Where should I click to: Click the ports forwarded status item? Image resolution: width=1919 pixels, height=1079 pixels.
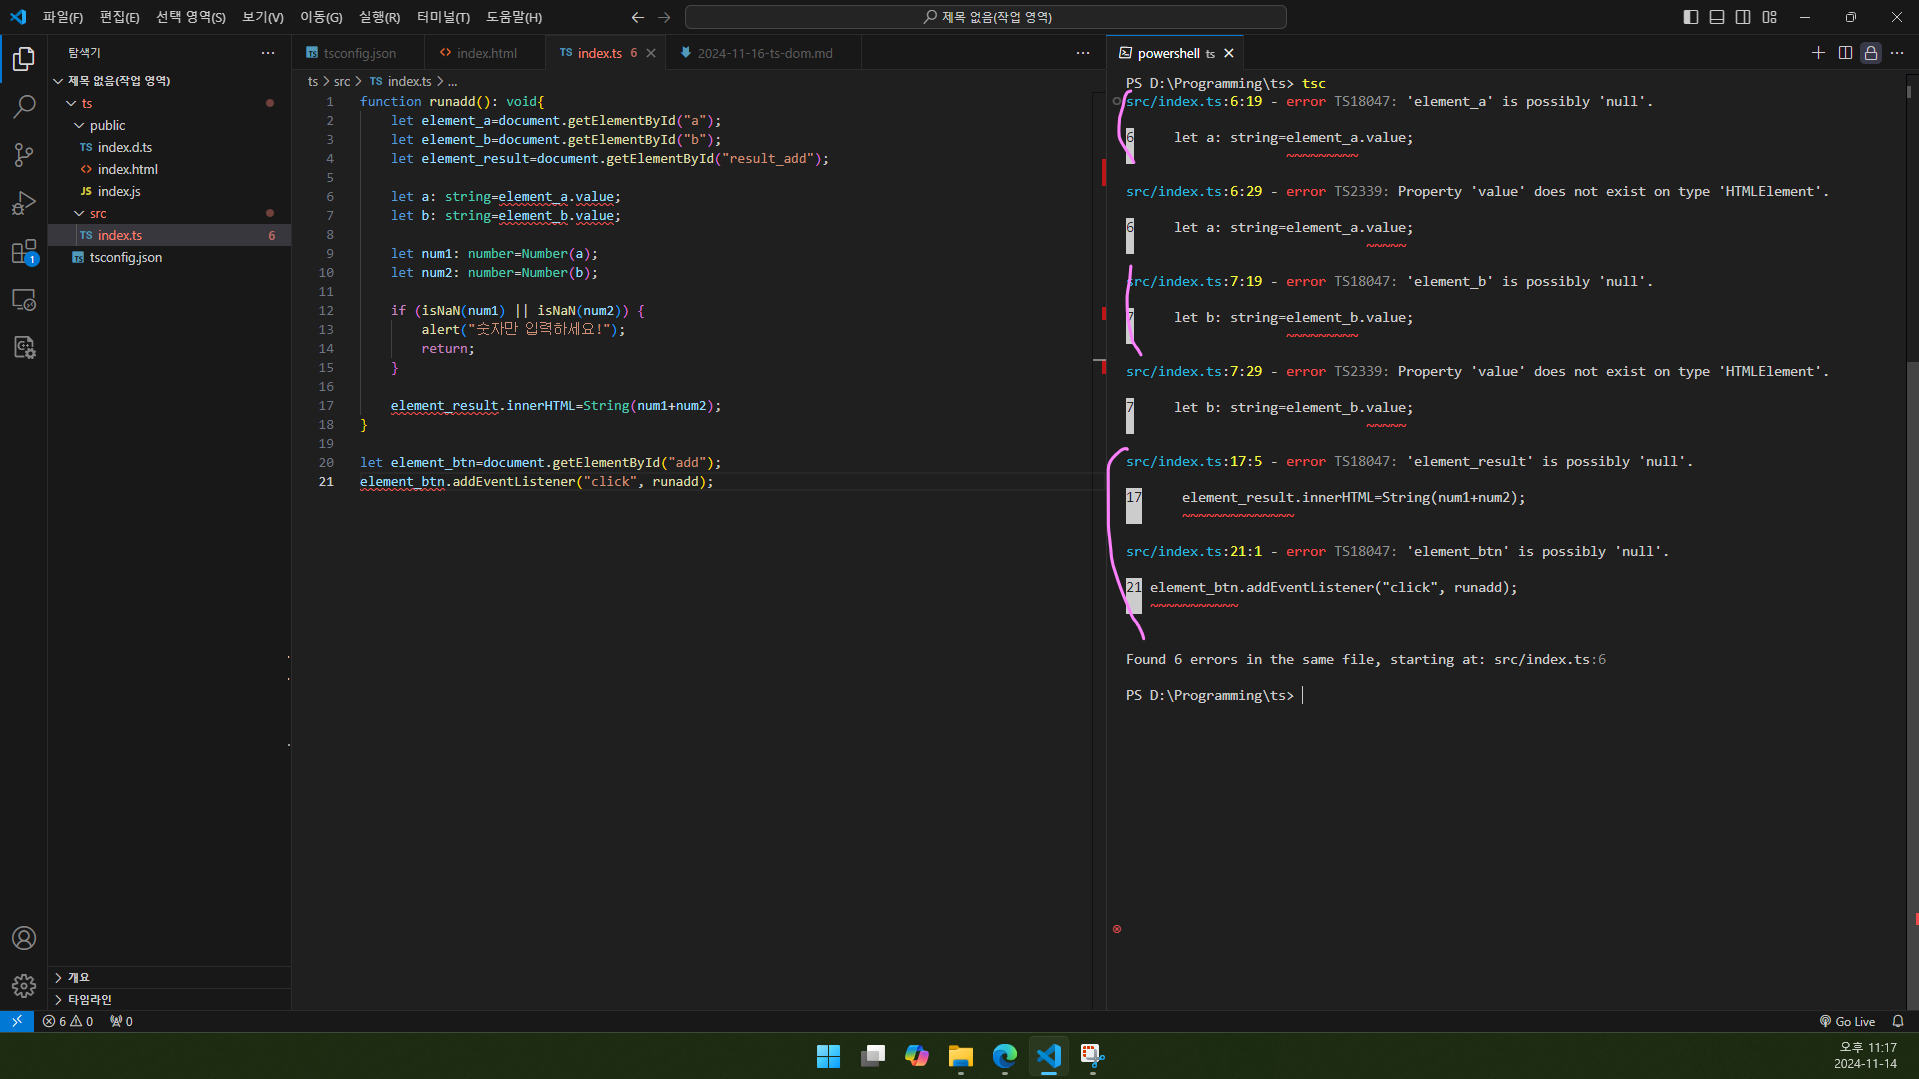pos(121,1021)
